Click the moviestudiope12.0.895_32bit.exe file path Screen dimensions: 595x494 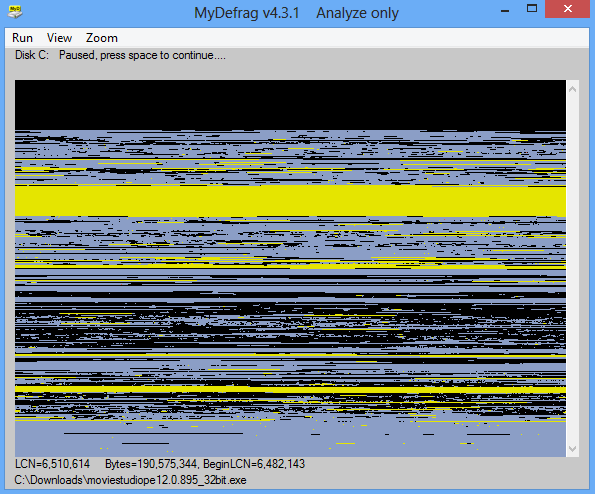click(x=131, y=480)
